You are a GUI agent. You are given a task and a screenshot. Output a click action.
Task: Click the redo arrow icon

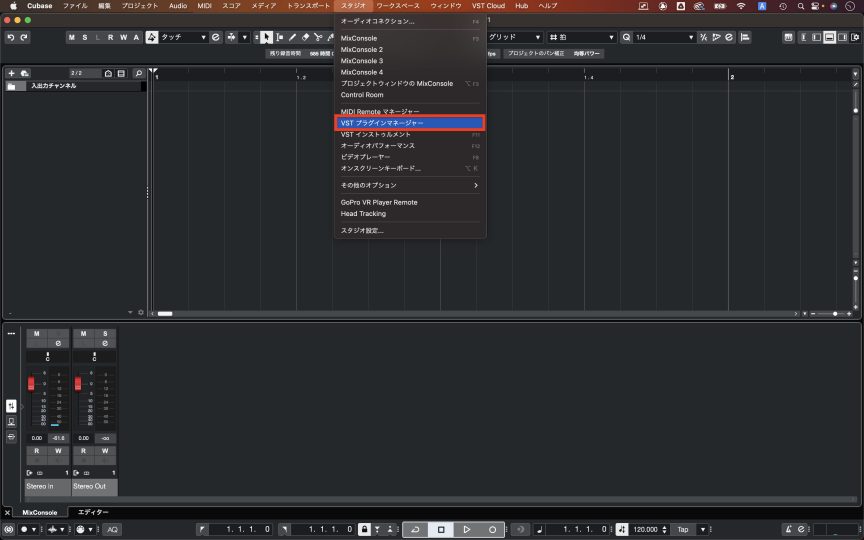click(24, 37)
